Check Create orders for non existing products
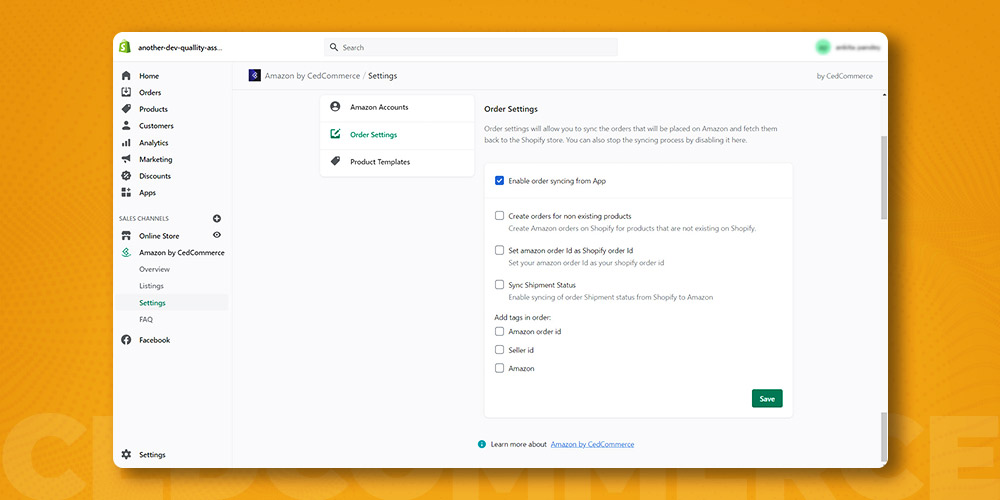1000x500 pixels. tap(499, 216)
